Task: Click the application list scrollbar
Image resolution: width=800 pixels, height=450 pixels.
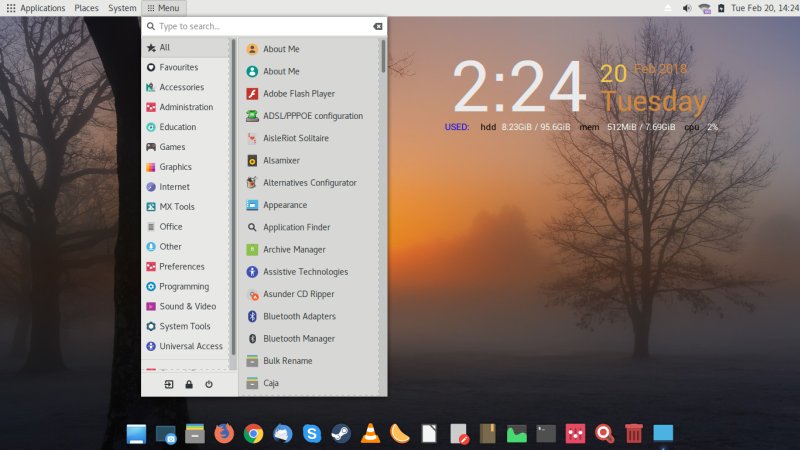Action: click(382, 56)
